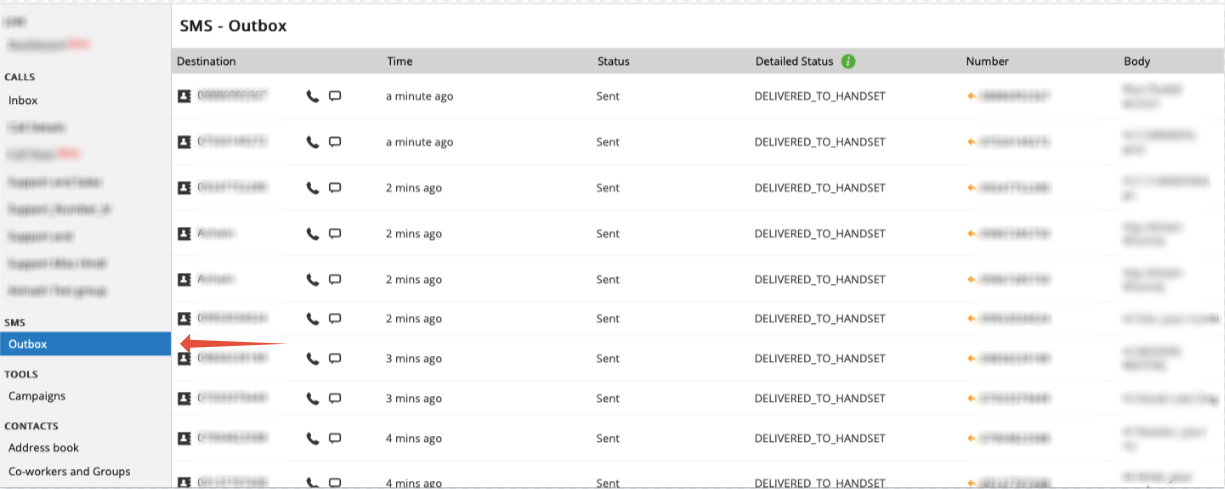
Task: Click the phone icon in the first '4 mins ago' row
Action: tap(313, 438)
